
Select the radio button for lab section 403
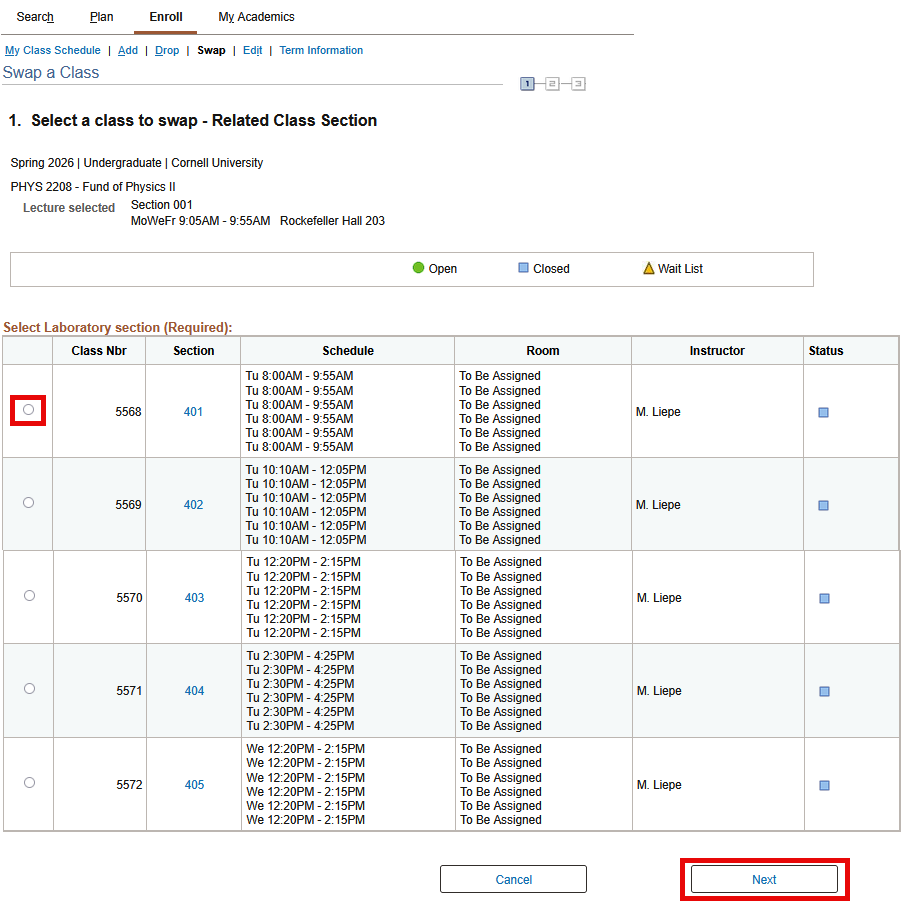(x=27, y=596)
